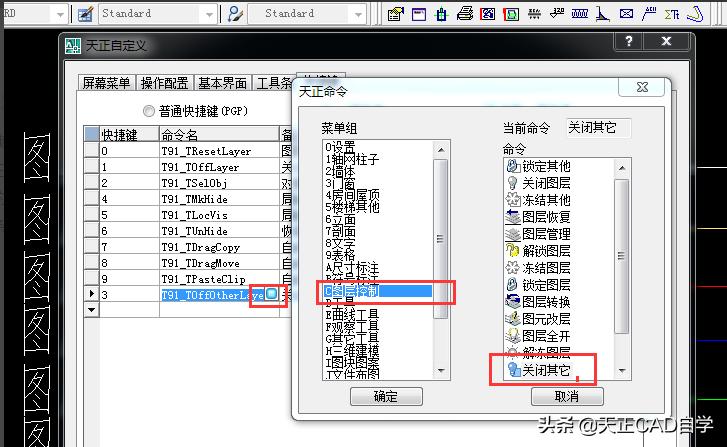This screenshot has height=447, width=727.
Task: Click the ABC leader text toolbar icon
Action: coord(649,14)
